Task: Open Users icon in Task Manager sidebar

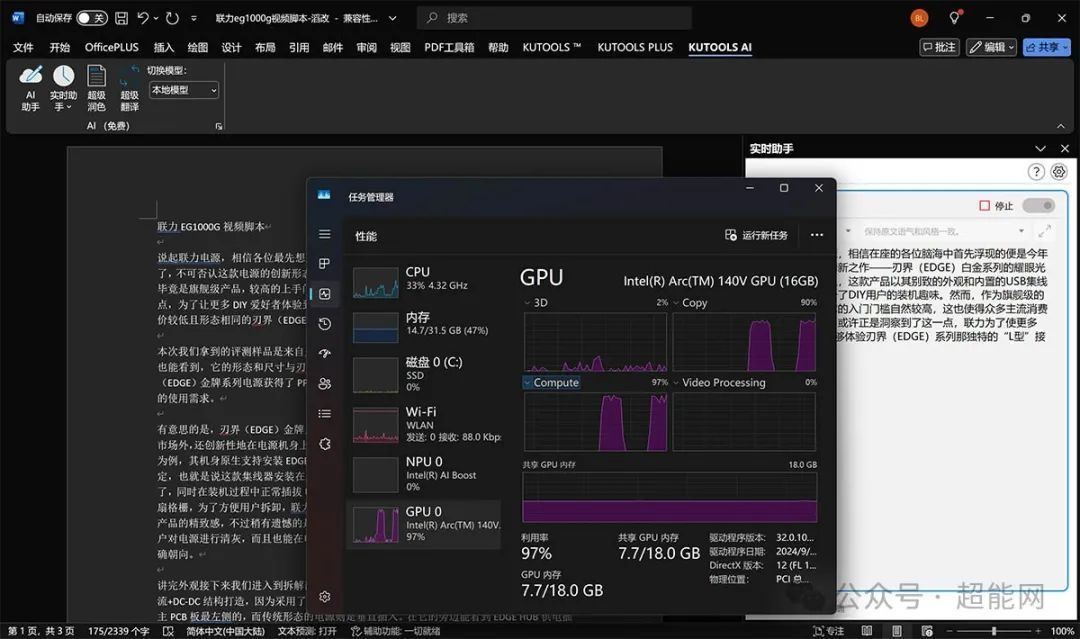Action: tap(324, 384)
